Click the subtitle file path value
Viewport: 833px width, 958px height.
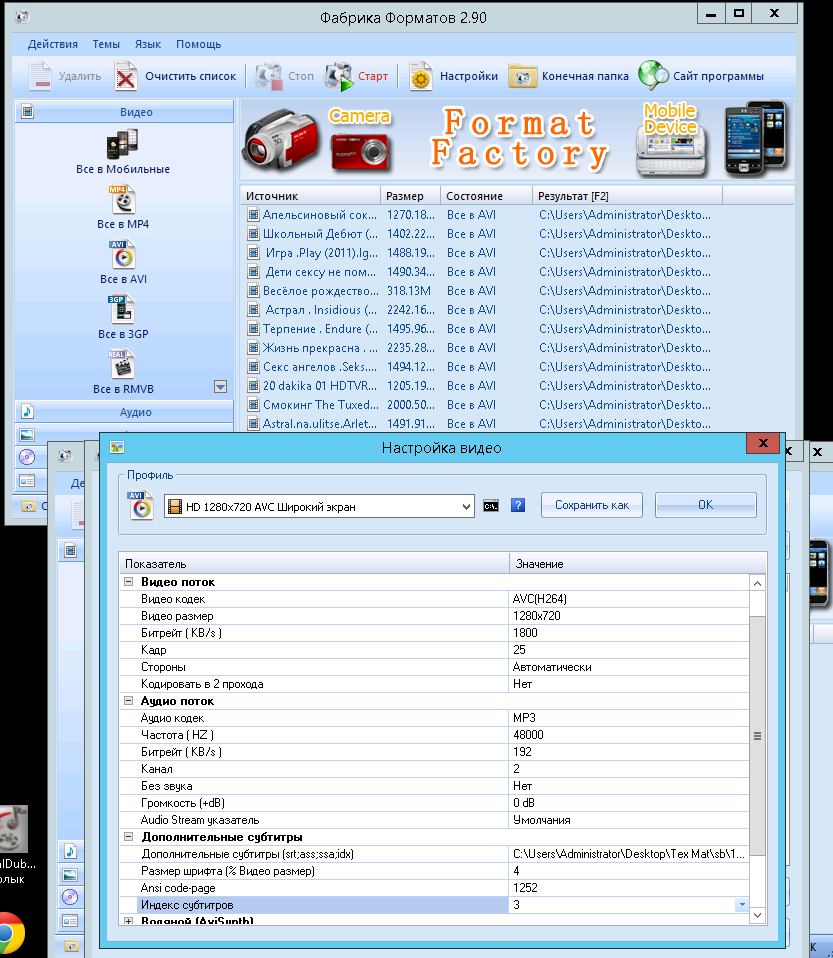(x=629, y=854)
